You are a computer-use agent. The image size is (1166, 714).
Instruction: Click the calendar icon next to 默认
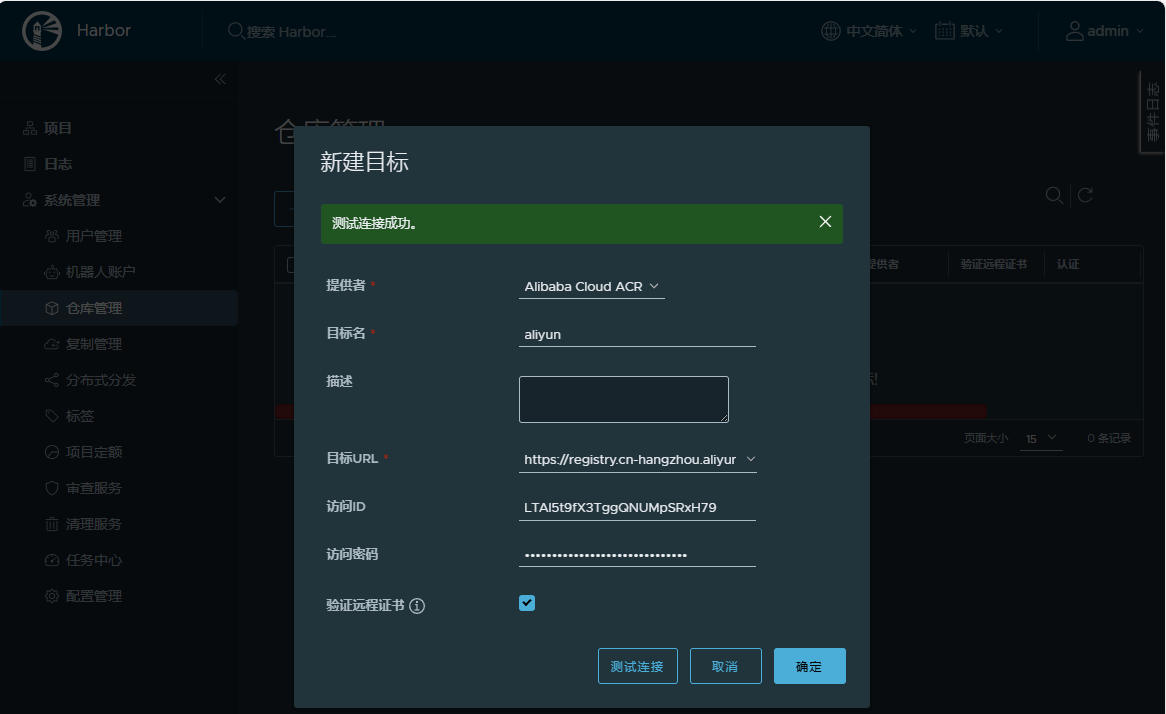click(944, 31)
